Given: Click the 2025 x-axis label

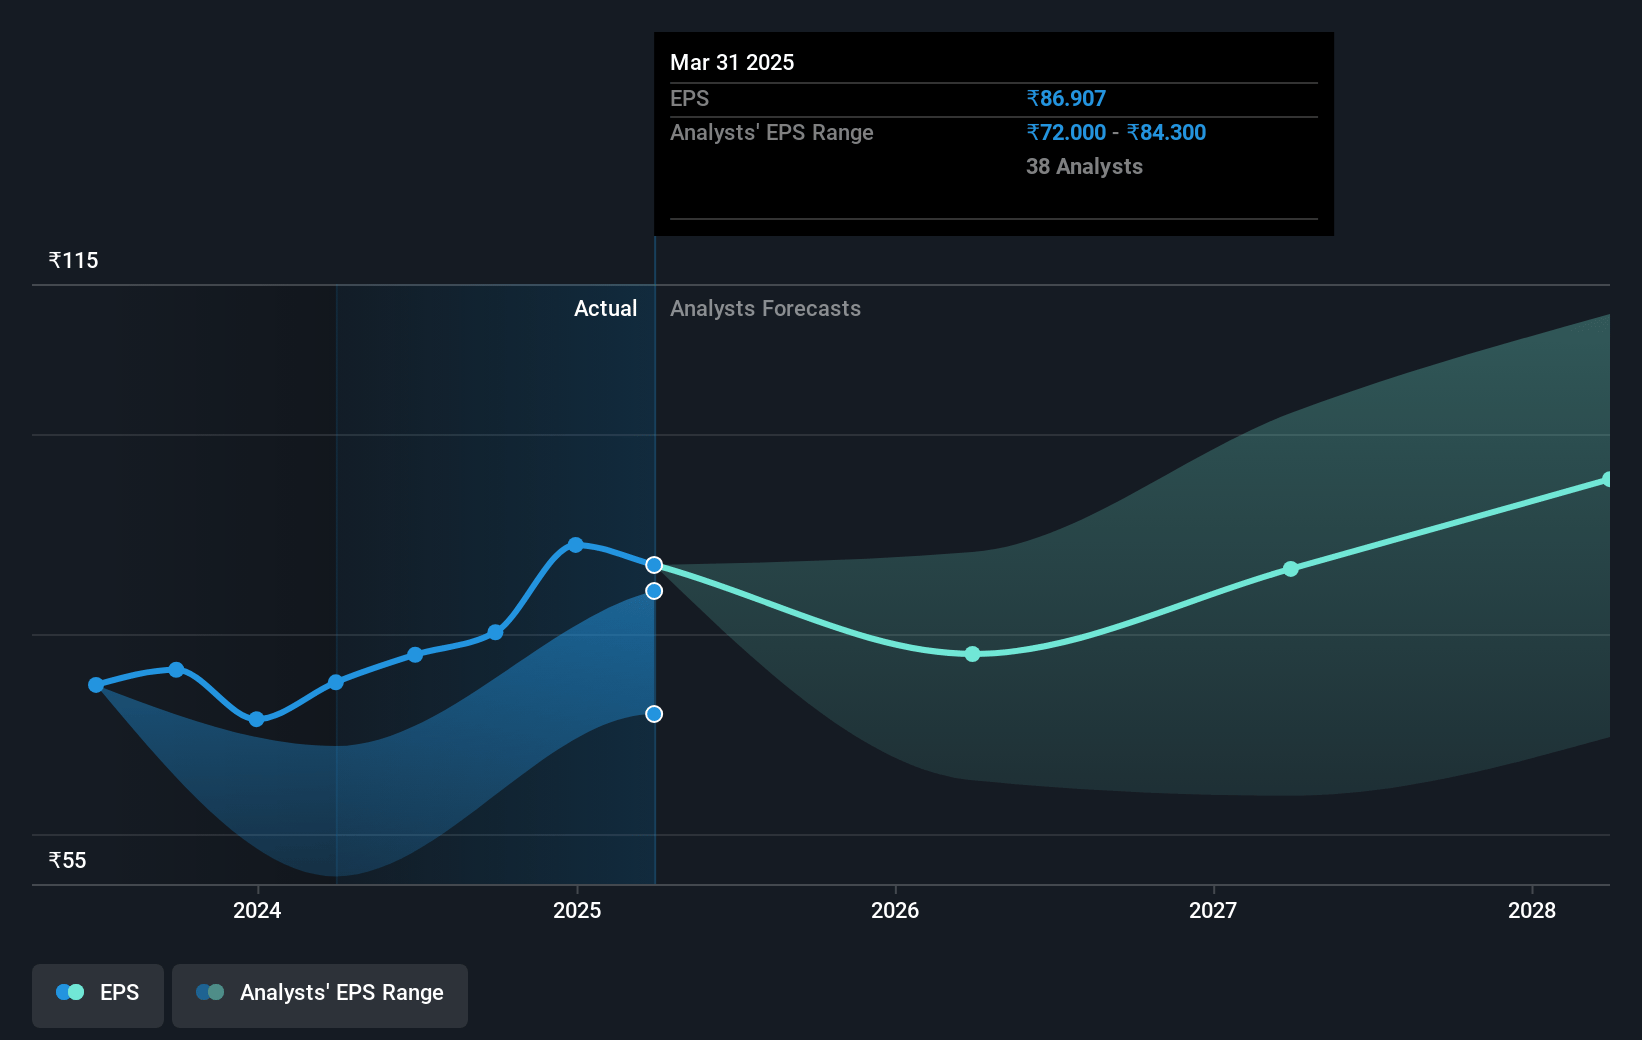Looking at the screenshot, I should [x=577, y=910].
